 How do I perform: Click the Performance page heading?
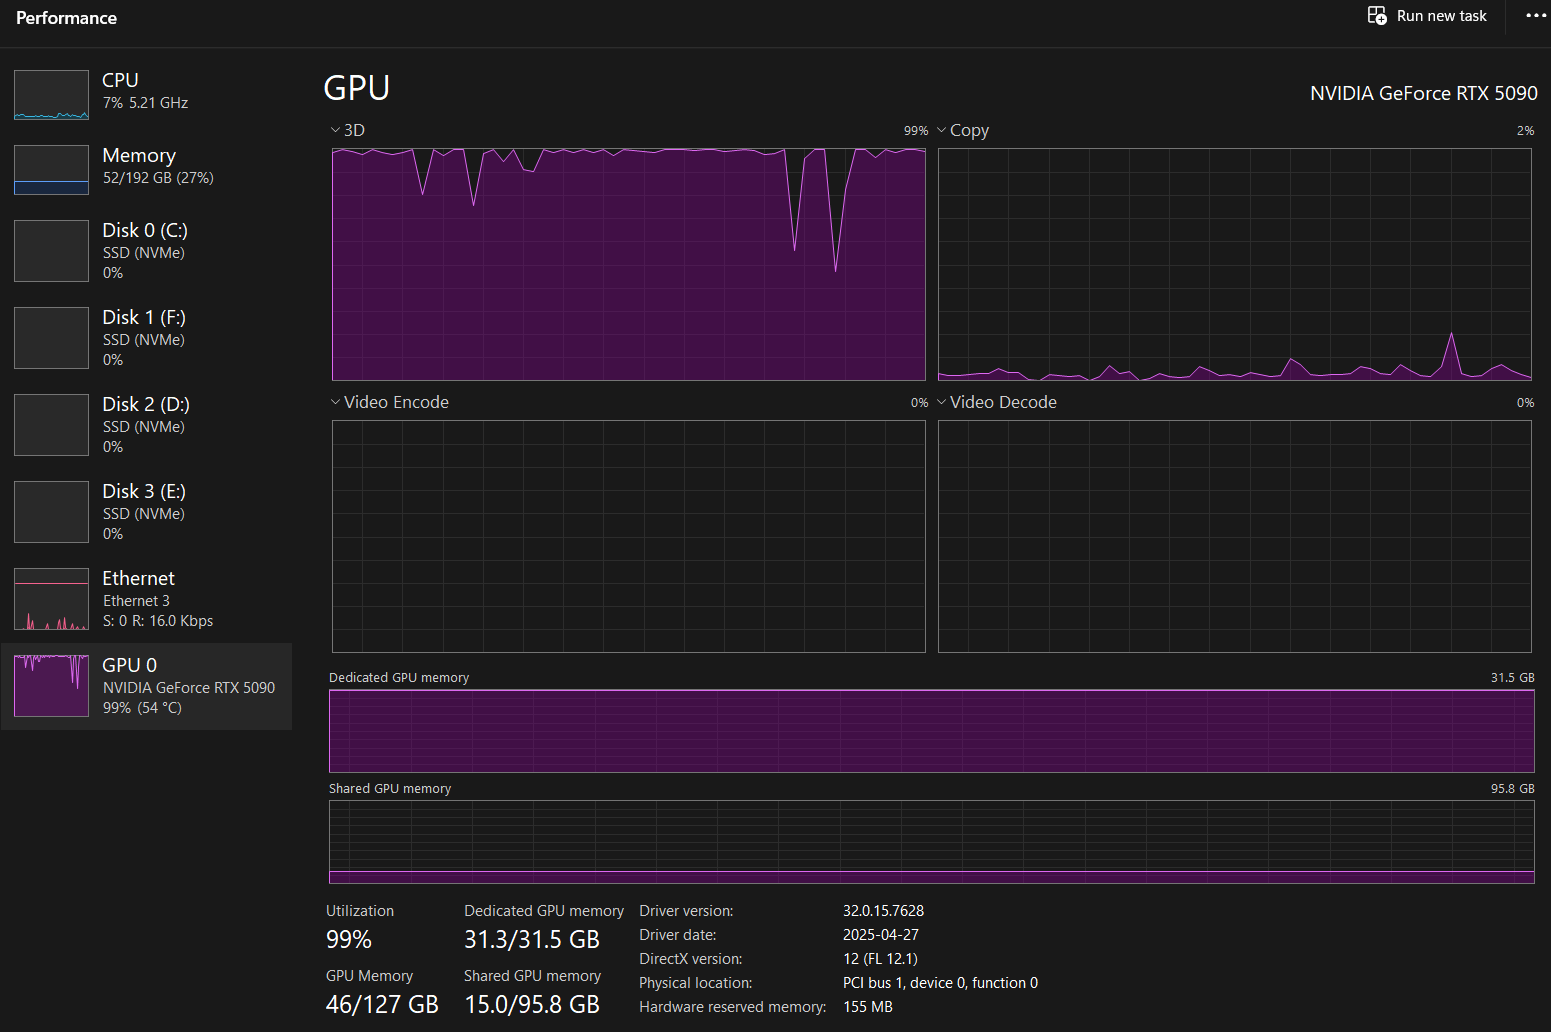[66, 18]
